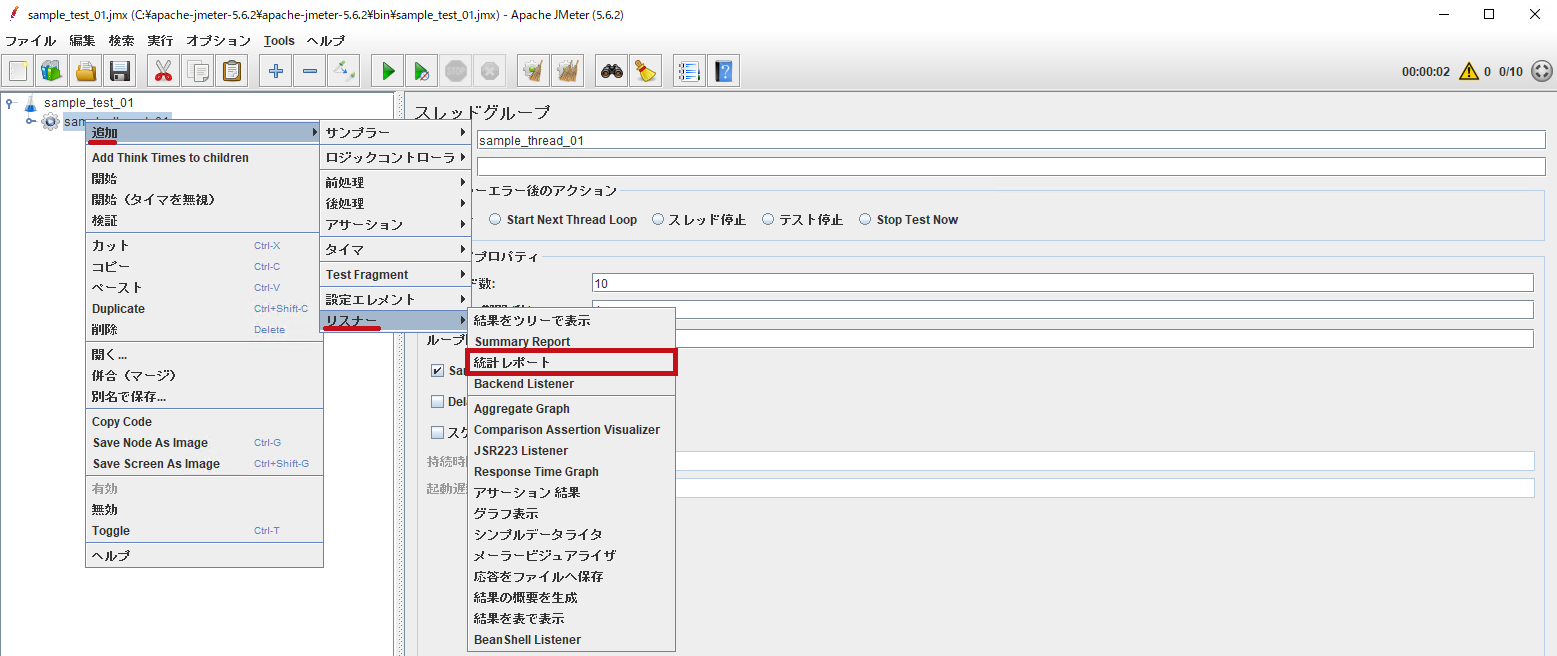Start the test with green play icon
The image size is (1557, 656).
[x=388, y=71]
